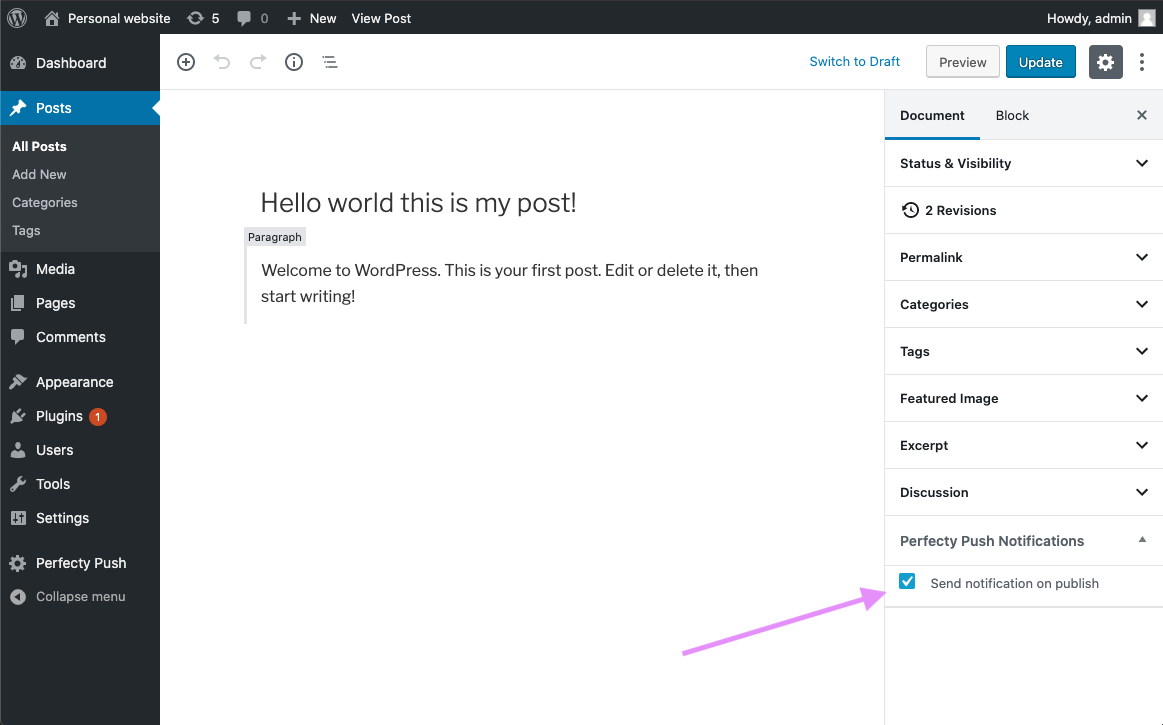
Task: Open the content structure info icon
Action: pyautogui.click(x=294, y=62)
